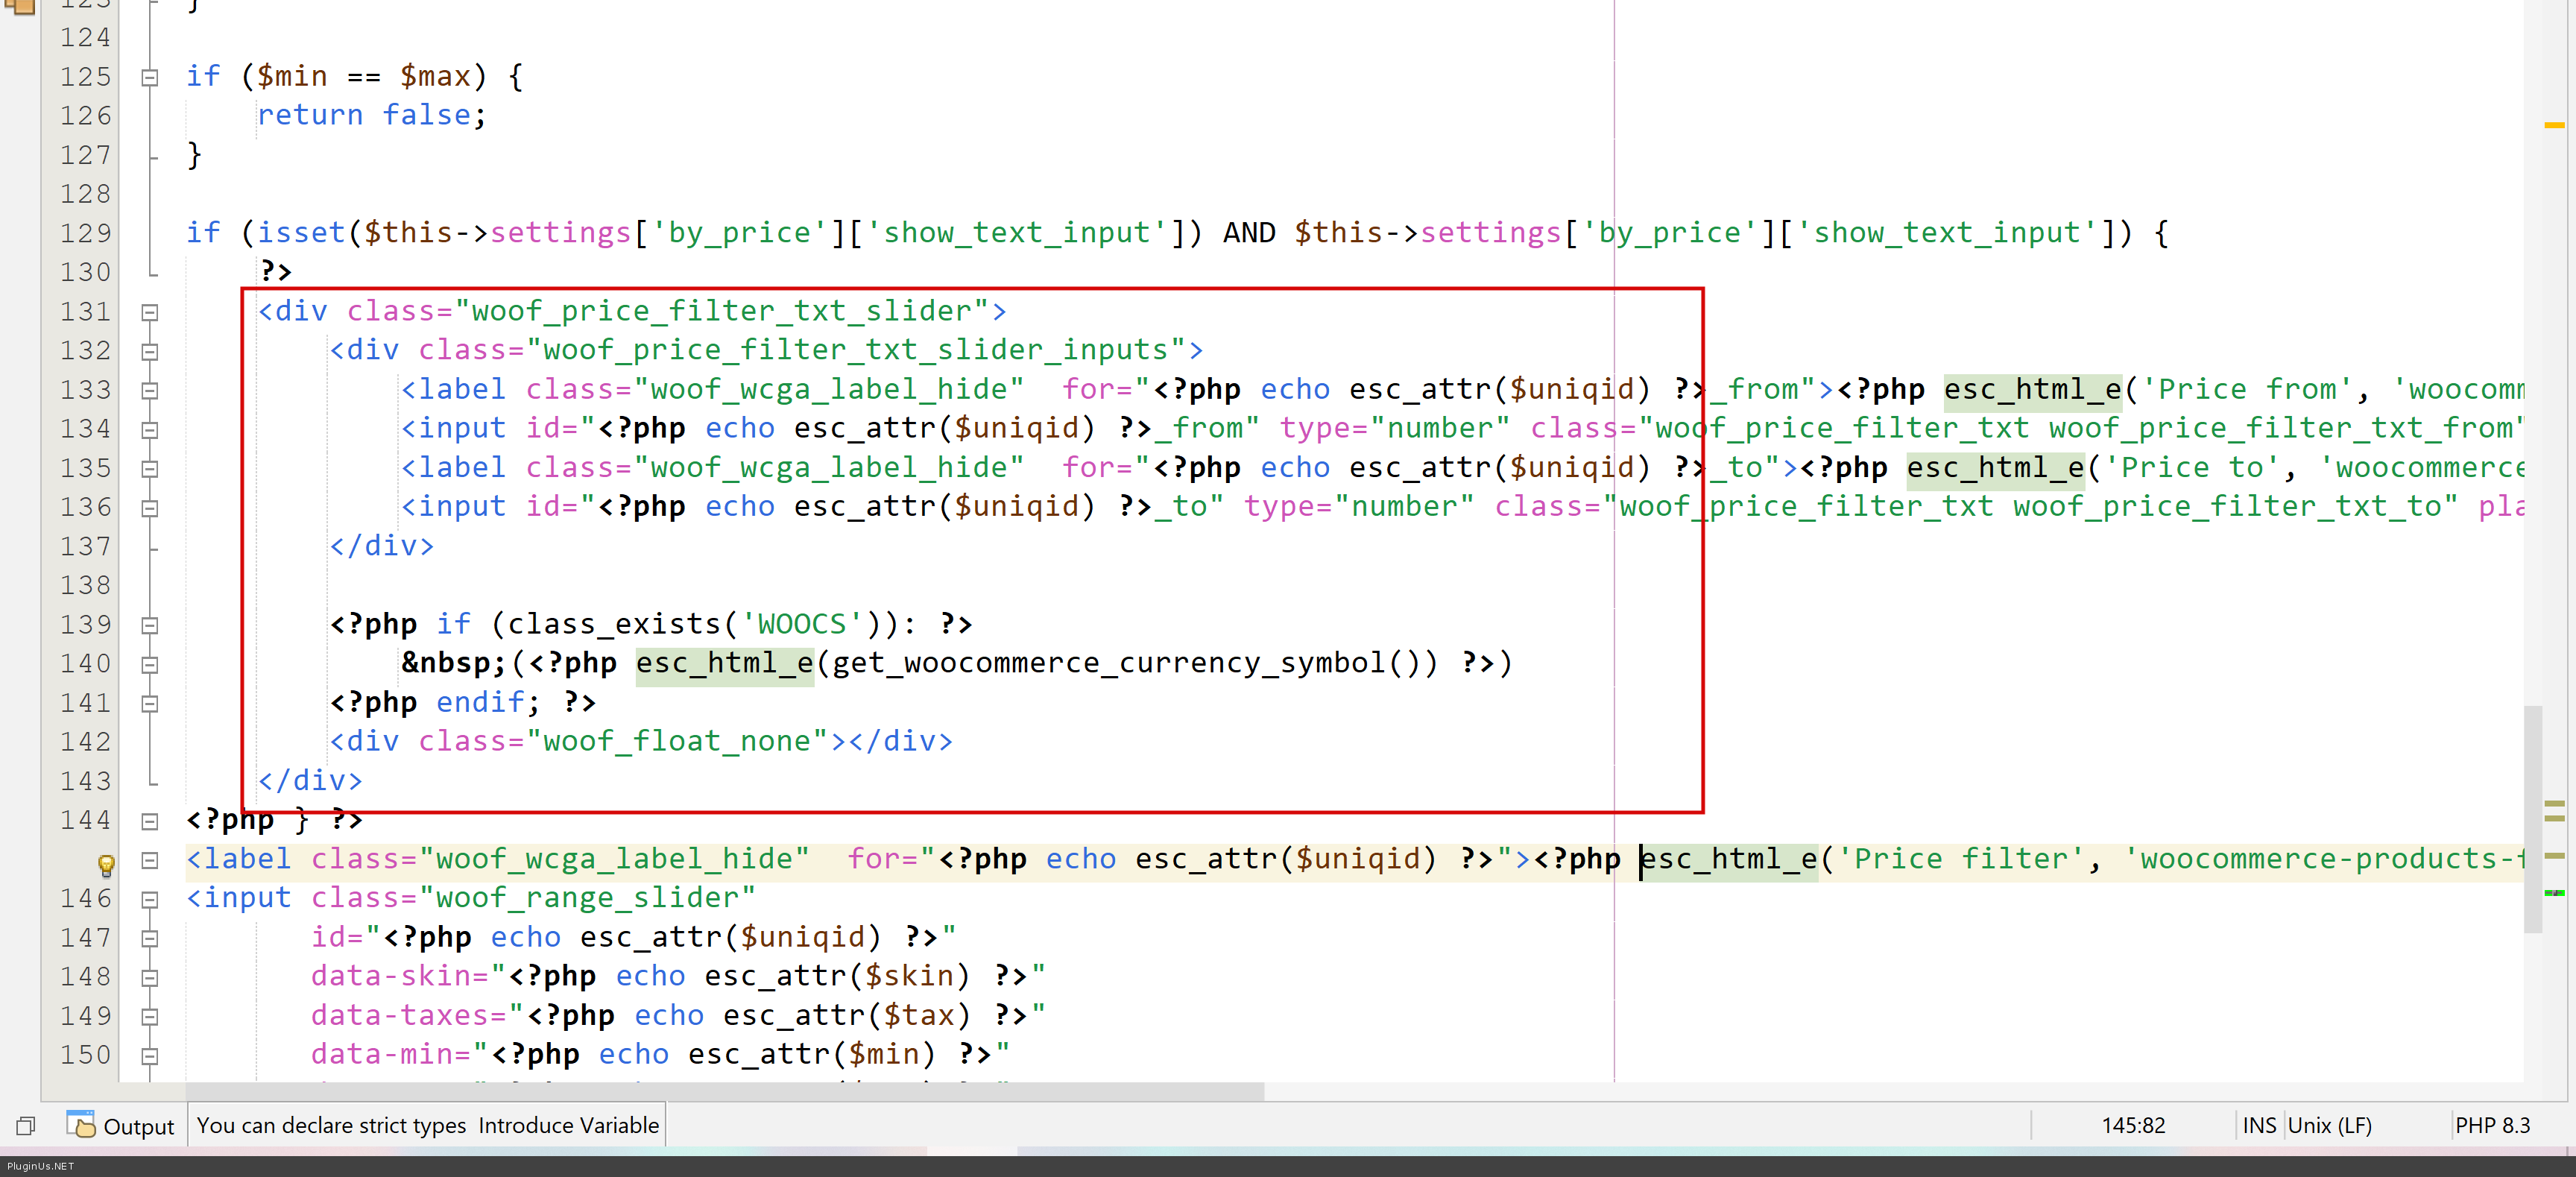Click the Output window icon
2576x1177 pixels.
pos(81,1124)
